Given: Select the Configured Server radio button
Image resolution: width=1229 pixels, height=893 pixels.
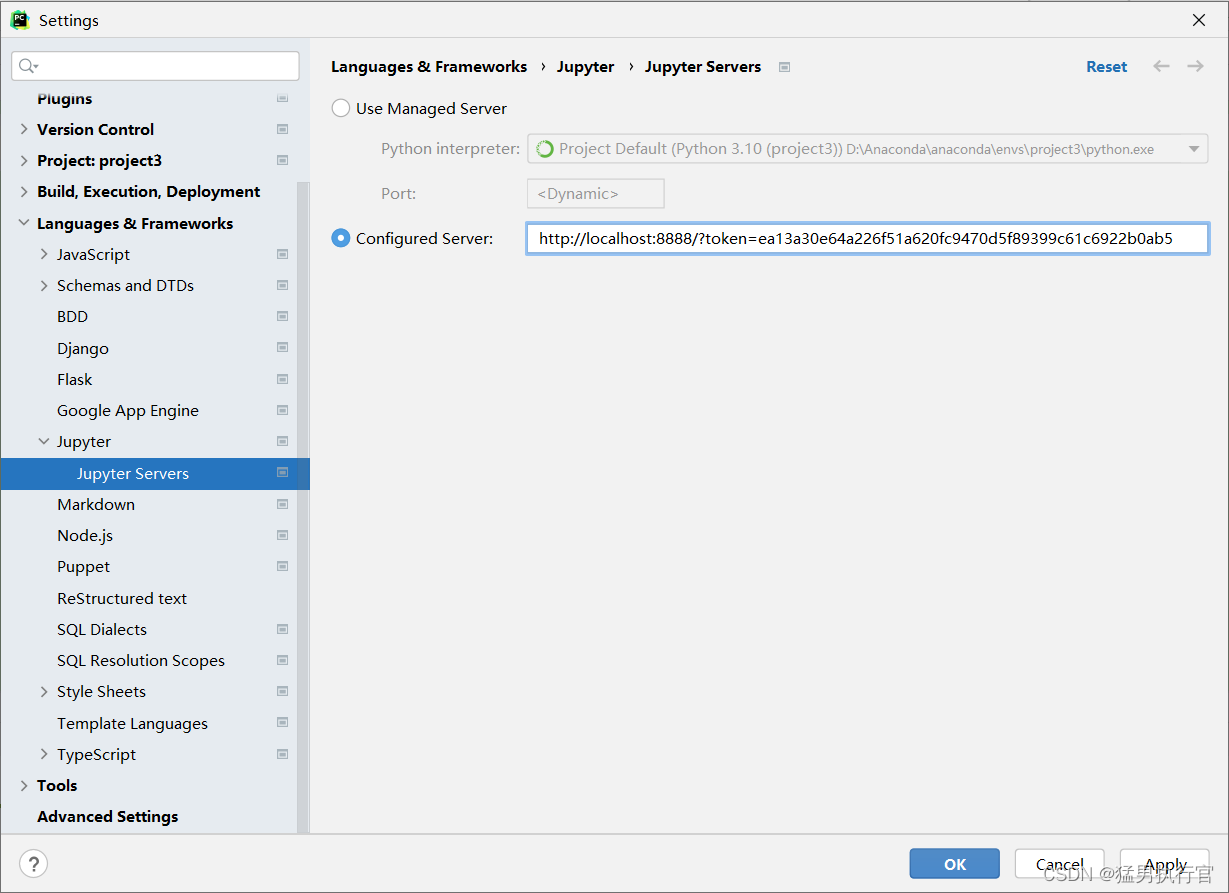Looking at the screenshot, I should point(341,238).
